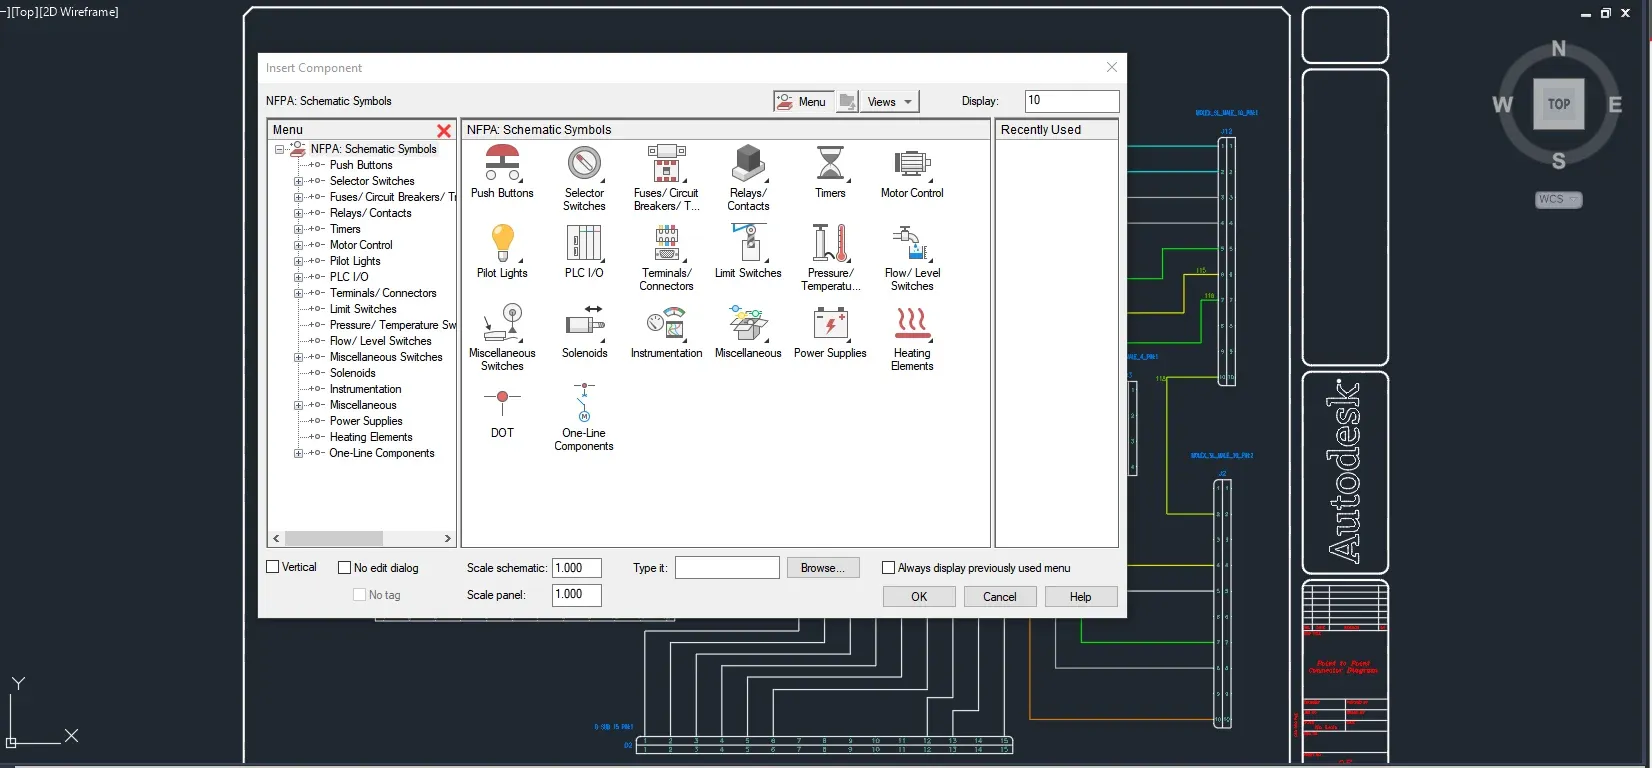Open the Push Buttons symbol category icon
This screenshot has height=768, width=1652.
pos(502,163)
